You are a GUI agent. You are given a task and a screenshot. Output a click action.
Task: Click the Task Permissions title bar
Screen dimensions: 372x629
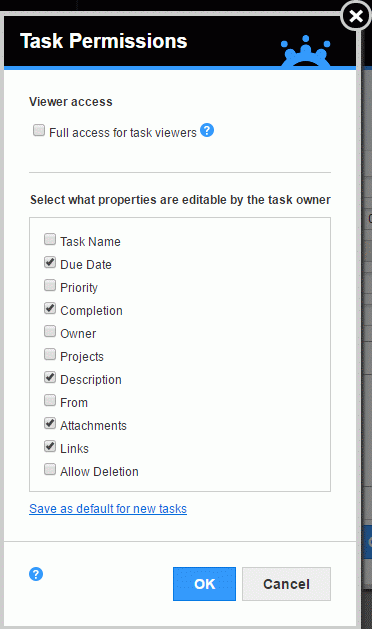click(180, 41)
